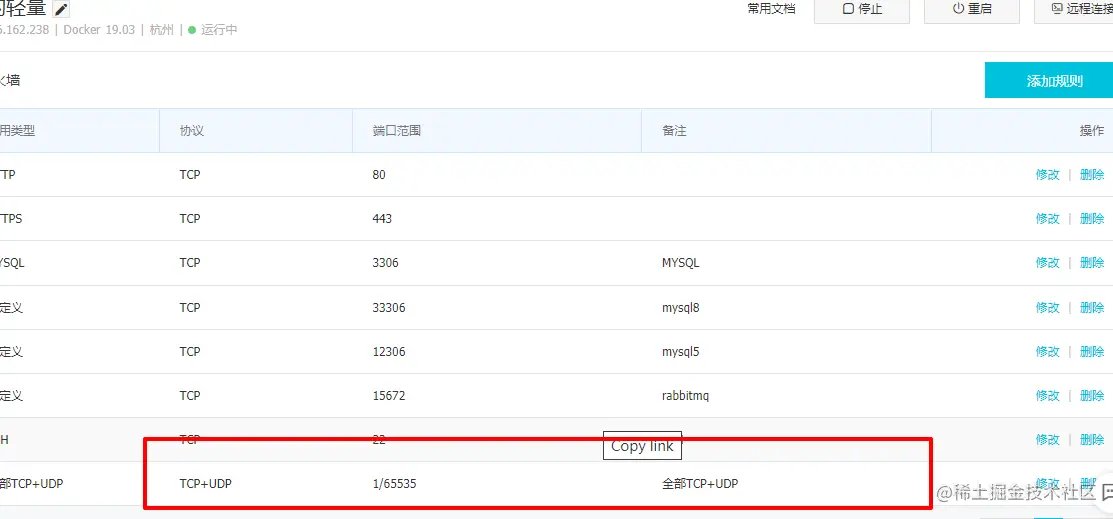Click 删除 for the port 3306 rule
The height and width of the screenshot is (519, 1113).
1092,263
